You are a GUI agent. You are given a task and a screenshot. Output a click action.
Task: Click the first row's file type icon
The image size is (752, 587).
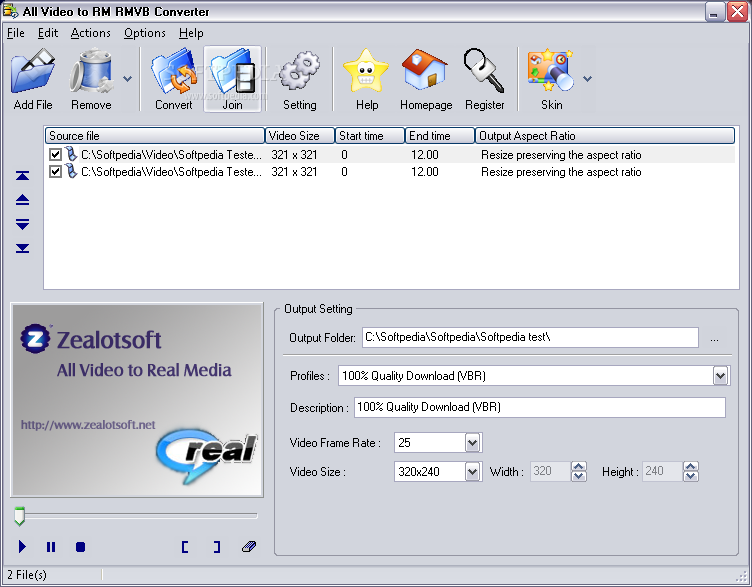click(x=71, y=154)
